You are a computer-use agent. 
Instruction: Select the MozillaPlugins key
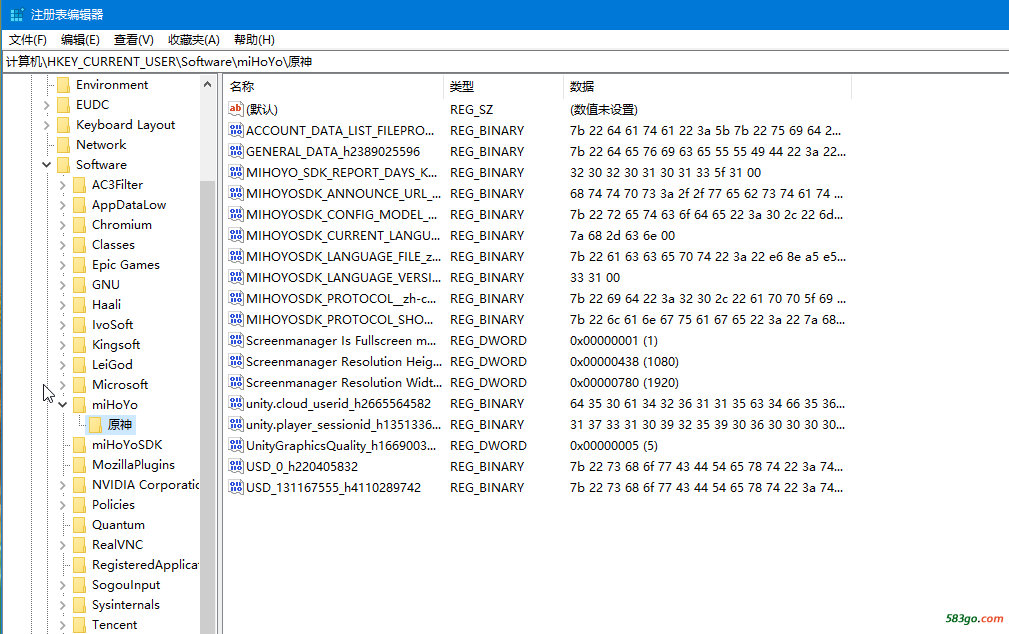pos(133,465)
